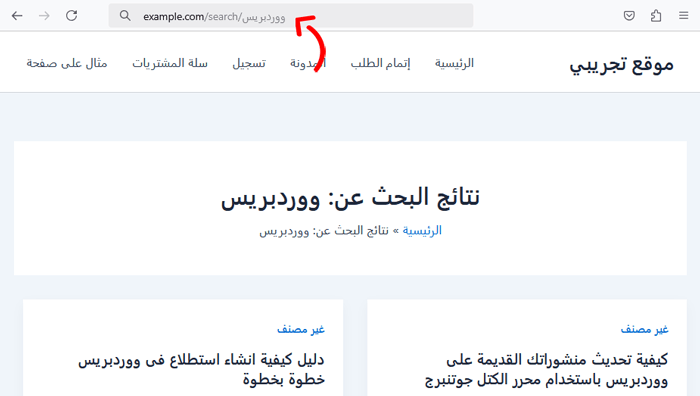Image resolution: width=700 pixels, height=396 pixels.
Task: Open post دليل كيفية انشاء استطلاع
Action: tap(201, 370)
